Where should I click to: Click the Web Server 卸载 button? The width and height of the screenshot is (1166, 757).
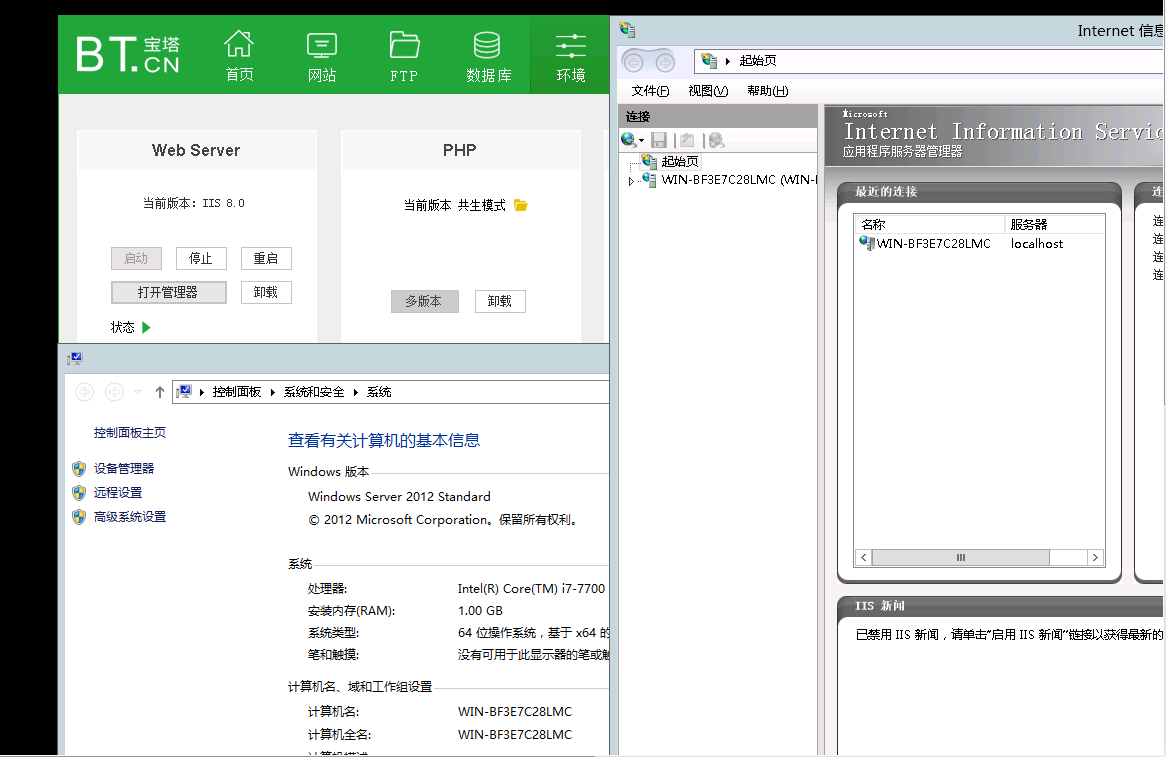click(x=265, y=292)
